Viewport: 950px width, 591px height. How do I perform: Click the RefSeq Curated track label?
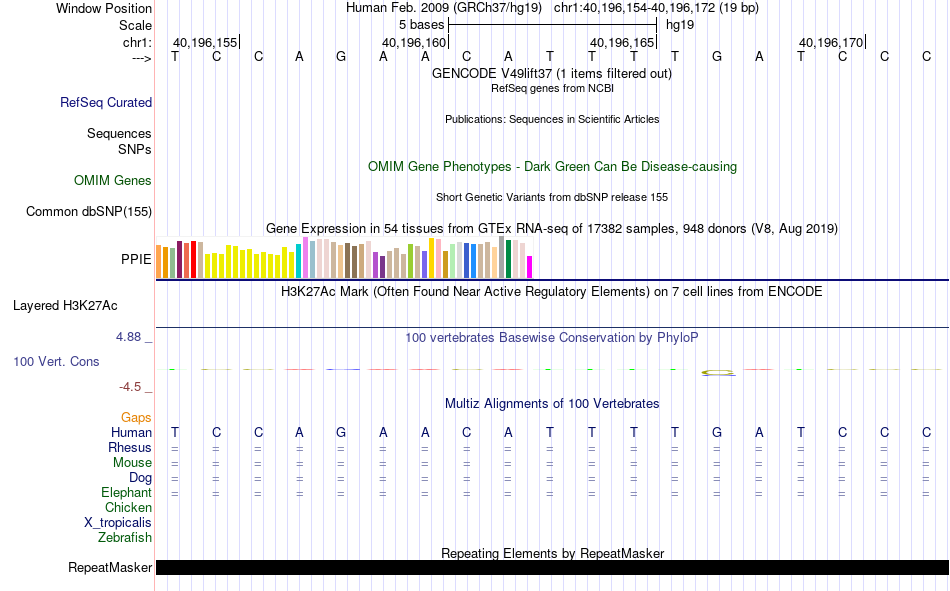click(x=106, y=102)
